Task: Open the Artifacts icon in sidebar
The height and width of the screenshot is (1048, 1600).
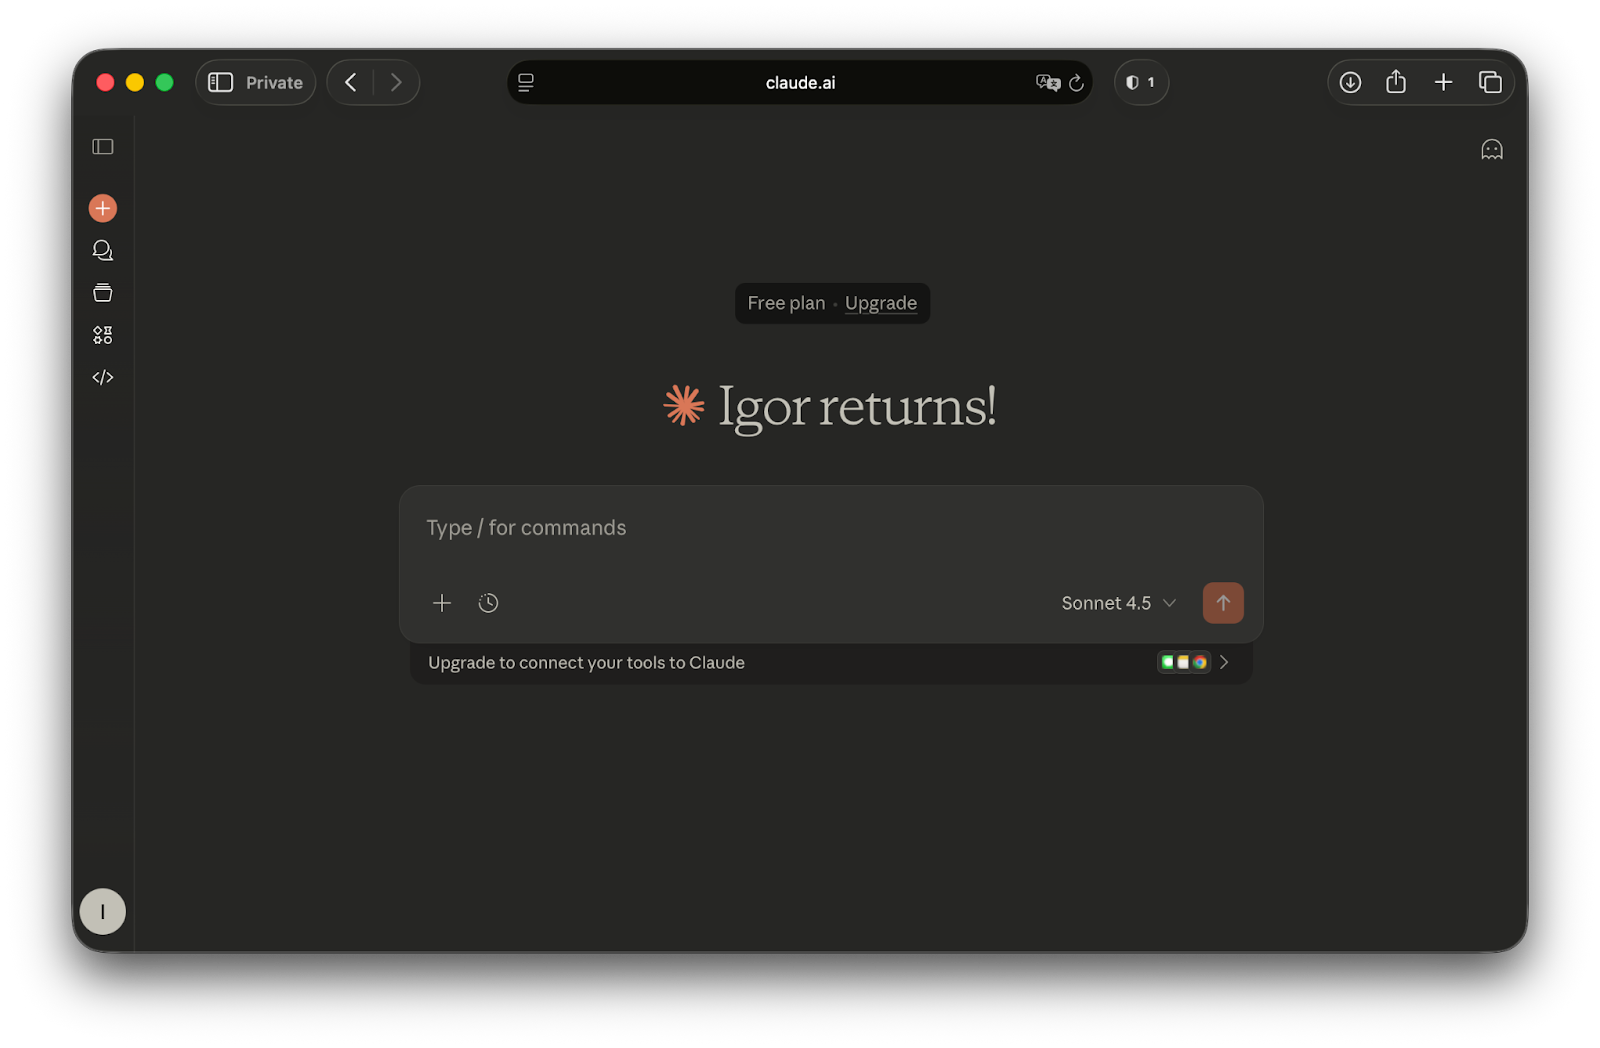Action: [103, 335]
